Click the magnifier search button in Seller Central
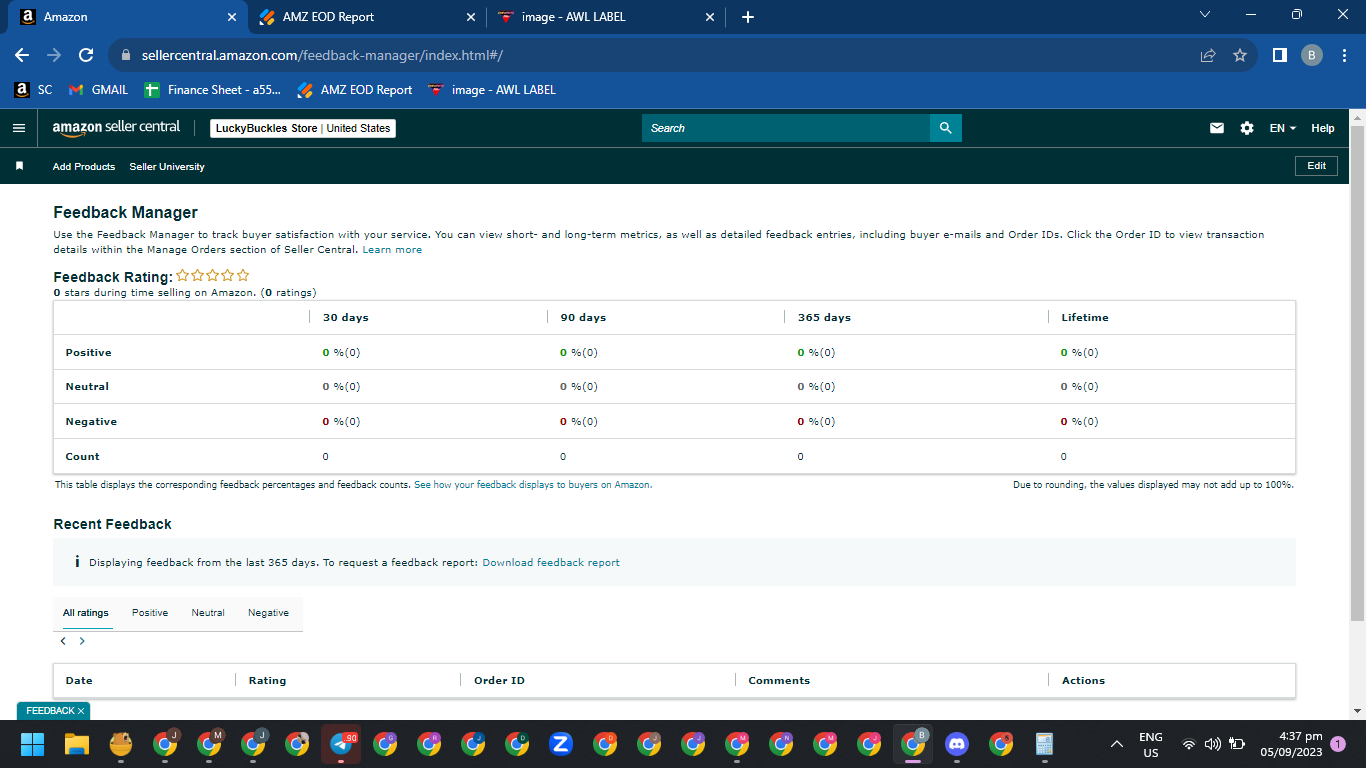1366x768 pixels. pyautogui.click(x=945, y=128)
